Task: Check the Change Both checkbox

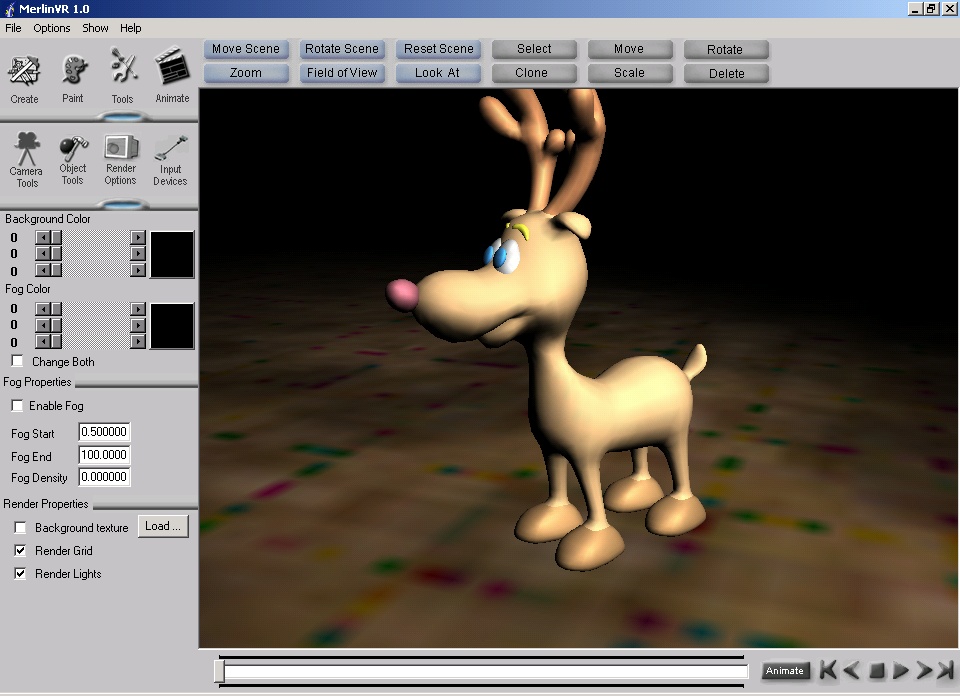Action: [x=18, y=361]
